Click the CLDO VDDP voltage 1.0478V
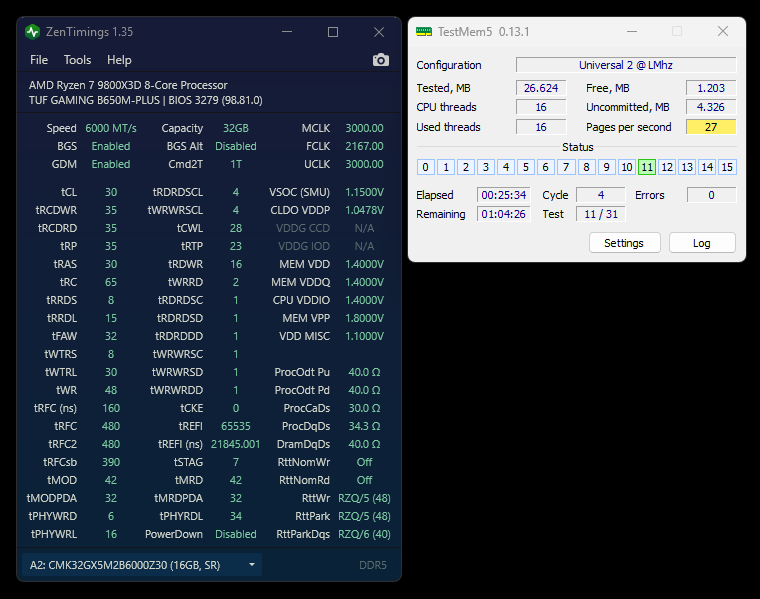The width and height of the screenshot is (760, 599). pyautogui.click(x=364, y=210)
